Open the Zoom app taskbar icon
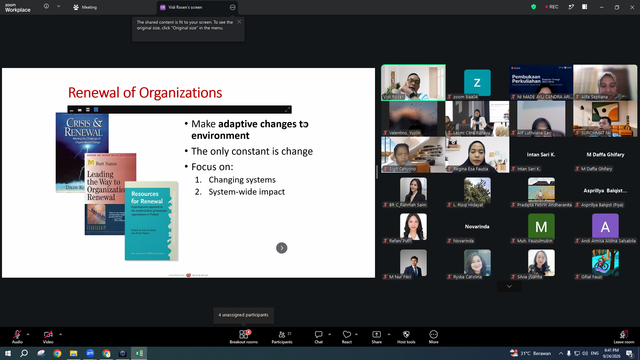Image resolution: width=640 pixels, height=360 pixels. tap(90, 353)
